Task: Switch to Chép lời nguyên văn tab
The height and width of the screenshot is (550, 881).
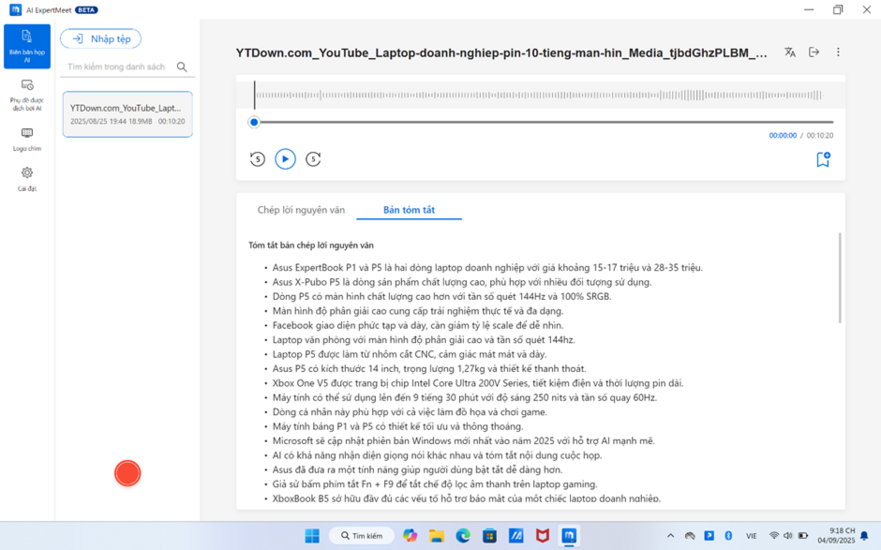Action: pos(301,210)
